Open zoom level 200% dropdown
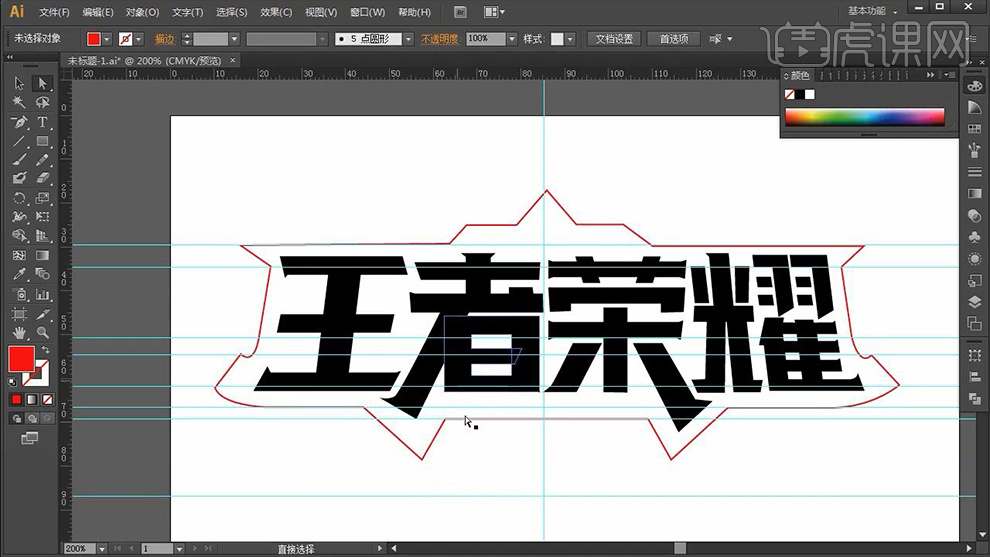This screenshot has width=990, height=557. tap(101, 549)
